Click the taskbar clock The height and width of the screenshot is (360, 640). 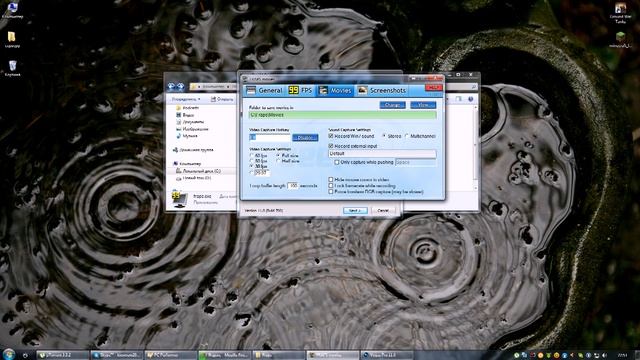pyautogui.click(x=622, y=356)
